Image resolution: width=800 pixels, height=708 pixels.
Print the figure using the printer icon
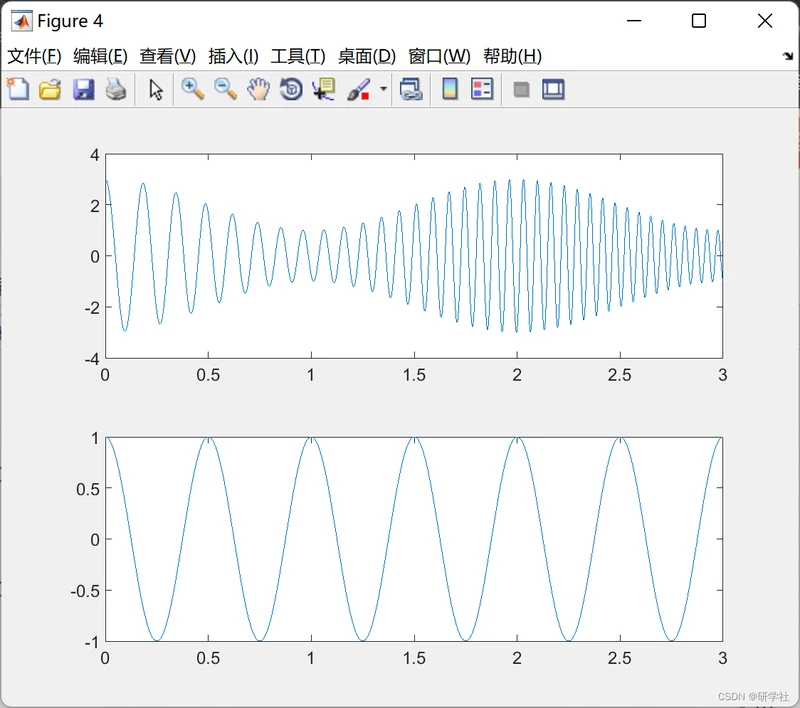[116, 89]
